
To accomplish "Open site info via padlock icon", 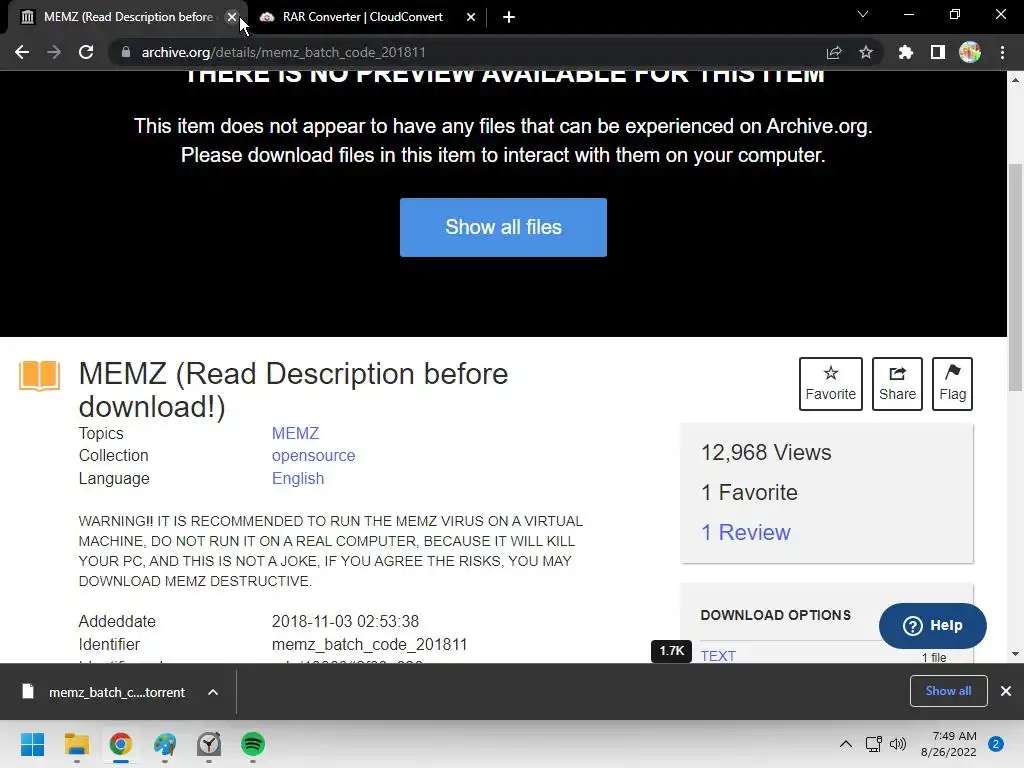I will coord(125,52).
